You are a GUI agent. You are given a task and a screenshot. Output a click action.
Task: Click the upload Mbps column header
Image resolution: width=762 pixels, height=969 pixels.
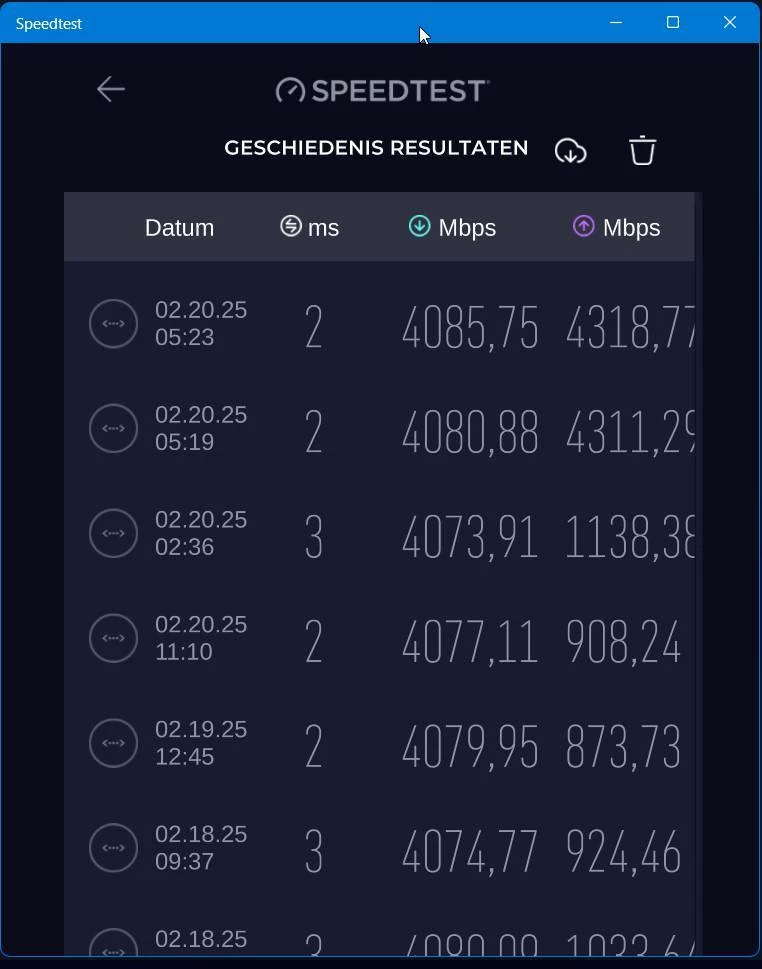(617, 227)
